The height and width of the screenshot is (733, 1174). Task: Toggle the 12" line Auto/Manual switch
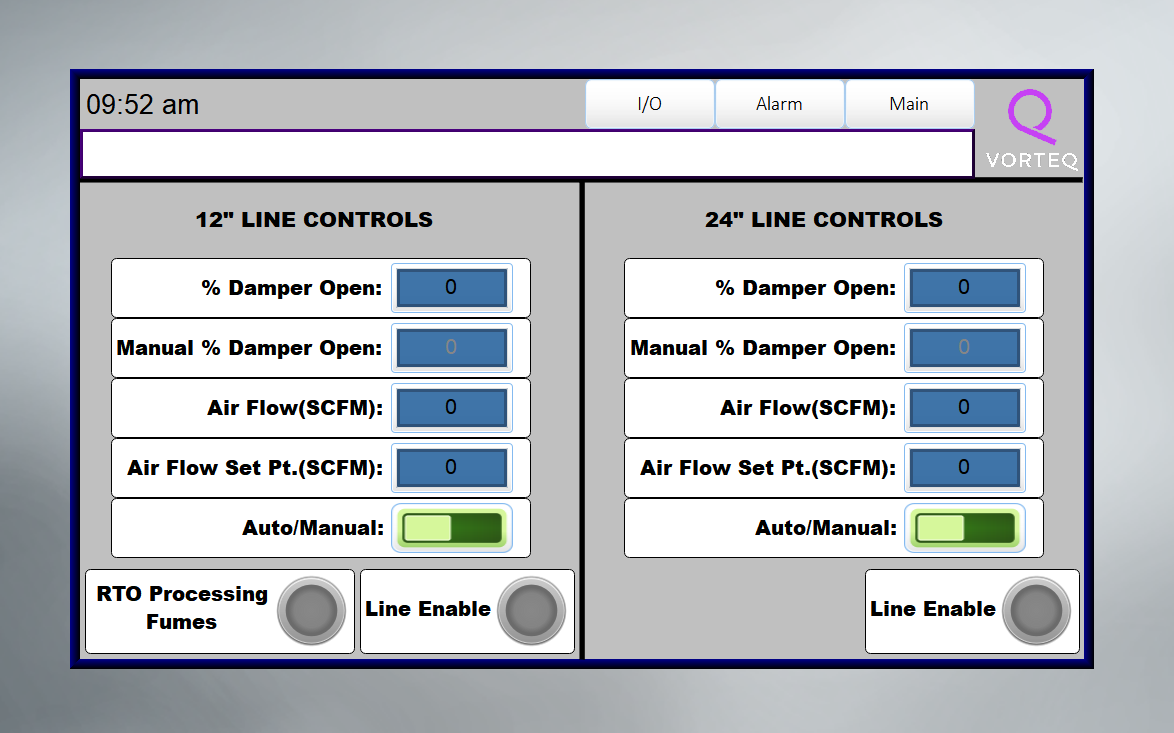(452, 528)
